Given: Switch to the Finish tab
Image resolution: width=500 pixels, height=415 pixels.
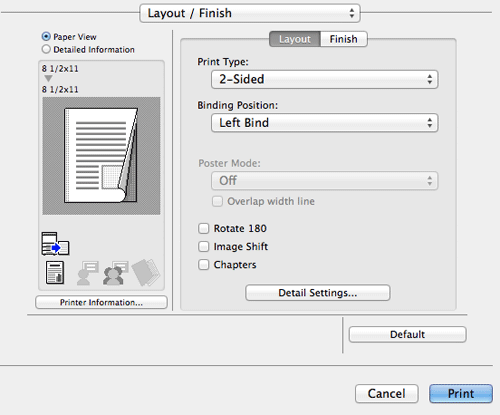Looking at the screenshot, I should tap(344, 39).
